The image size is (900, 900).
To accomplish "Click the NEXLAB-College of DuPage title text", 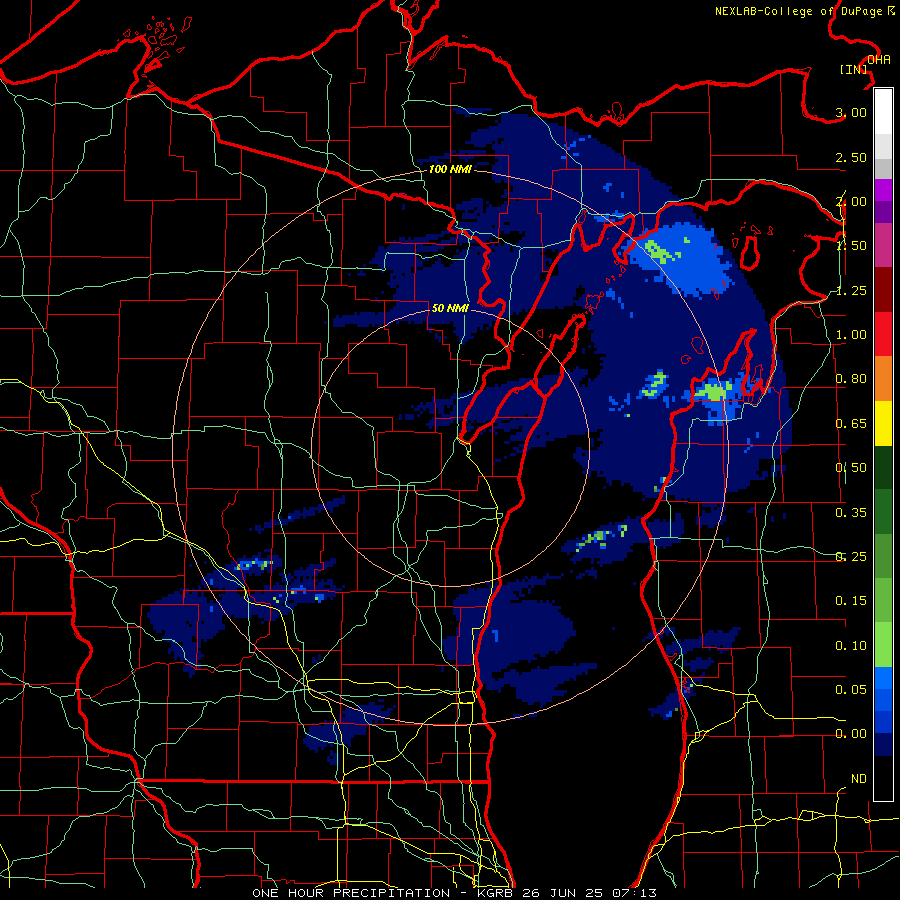I will 800,11.
